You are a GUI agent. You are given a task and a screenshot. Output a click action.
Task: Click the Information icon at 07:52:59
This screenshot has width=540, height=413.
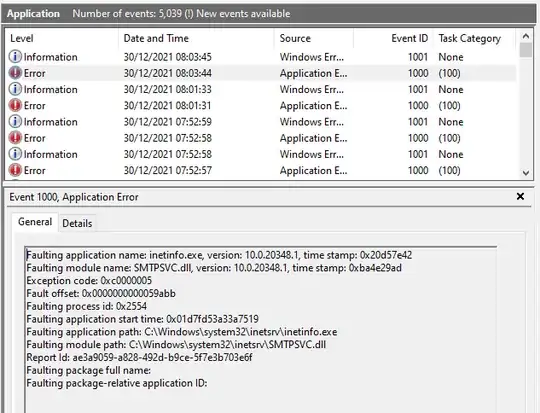point(15,121)
